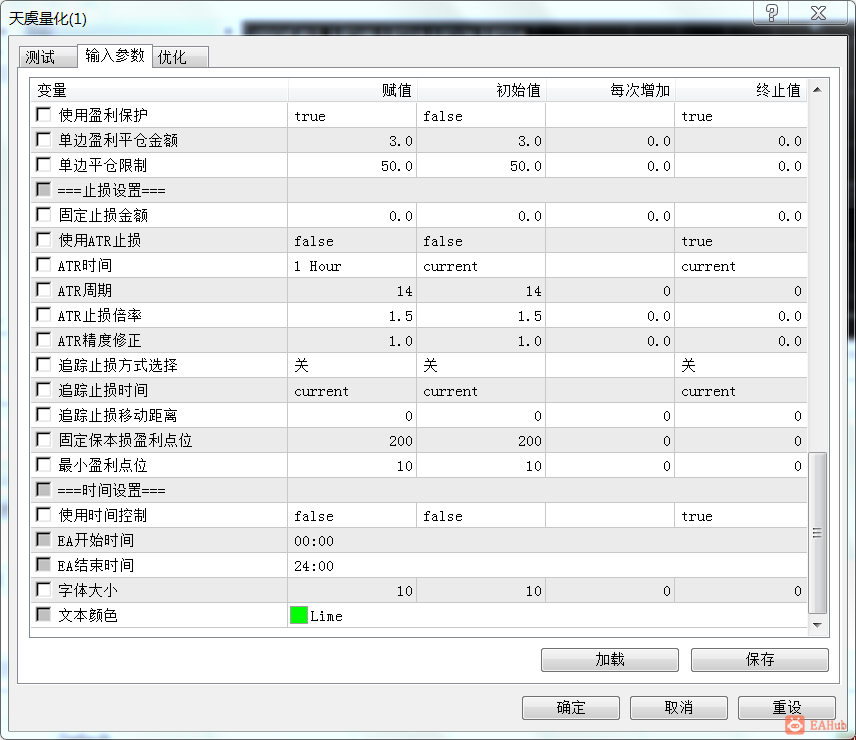Screen dimensions: 856x740
Task: Toggle the 固定止损金额 checkbox
Action: (44, 214)
